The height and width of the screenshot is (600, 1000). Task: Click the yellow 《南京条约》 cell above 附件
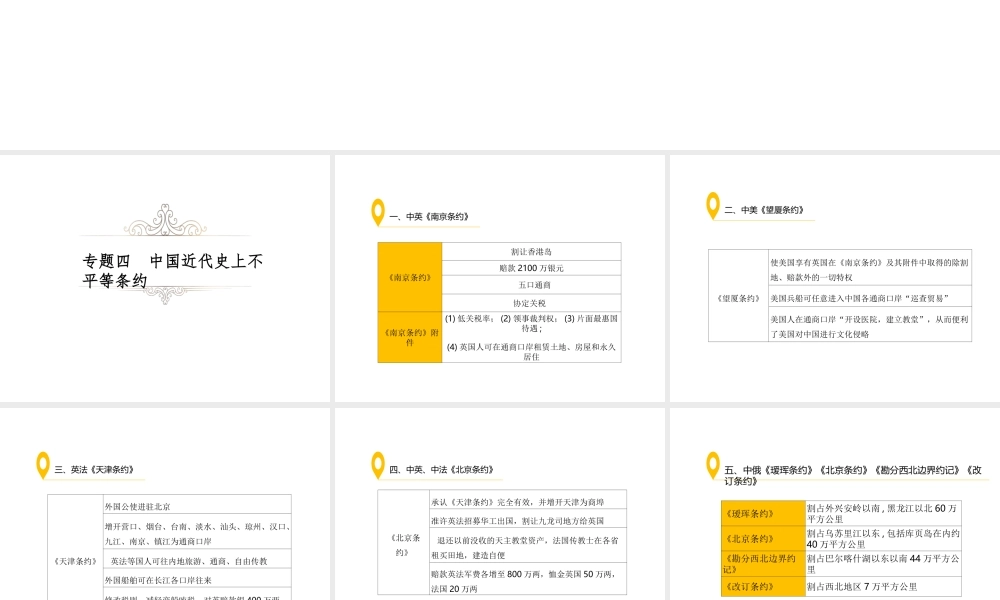409,277
